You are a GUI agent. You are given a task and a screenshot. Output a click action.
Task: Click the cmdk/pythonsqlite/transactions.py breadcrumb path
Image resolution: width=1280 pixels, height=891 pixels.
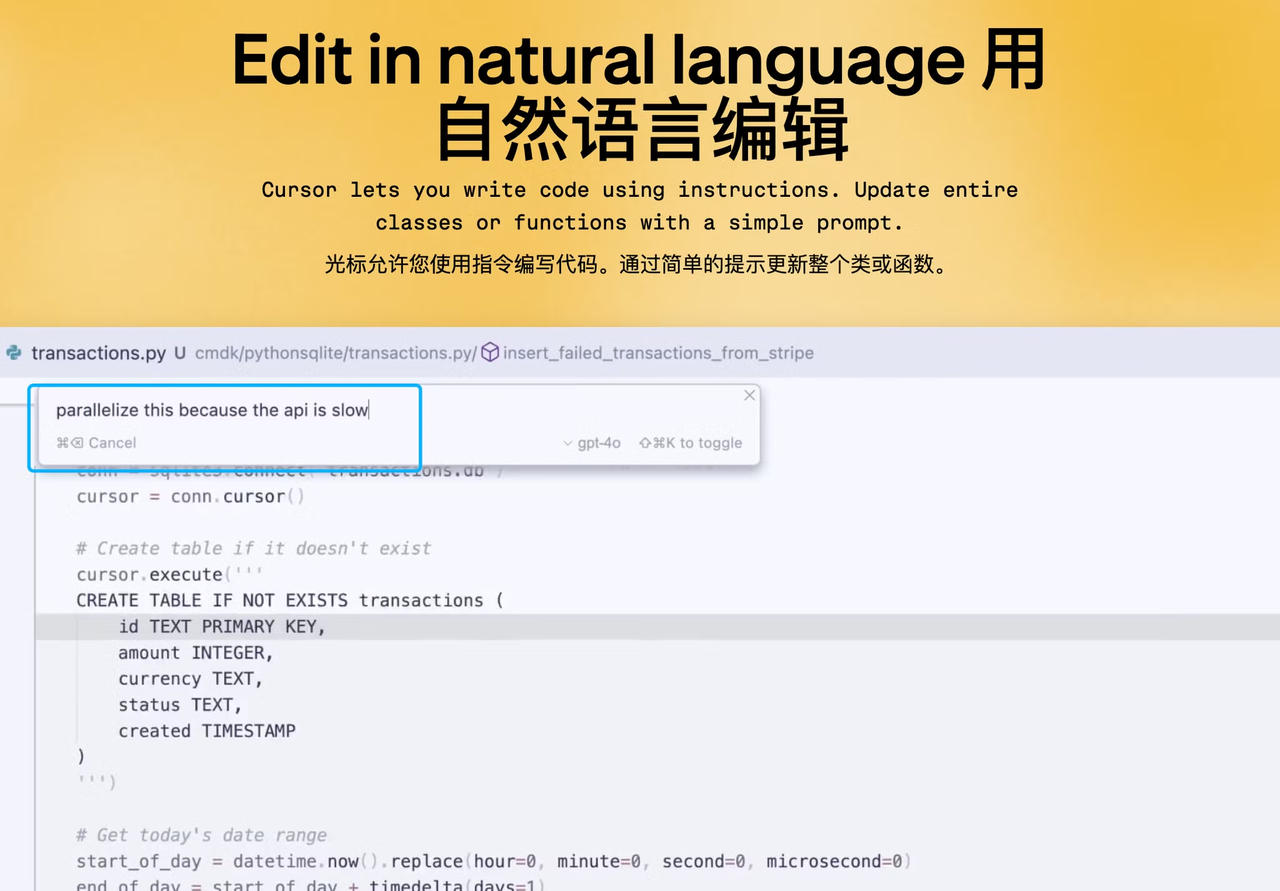point(336,353)
